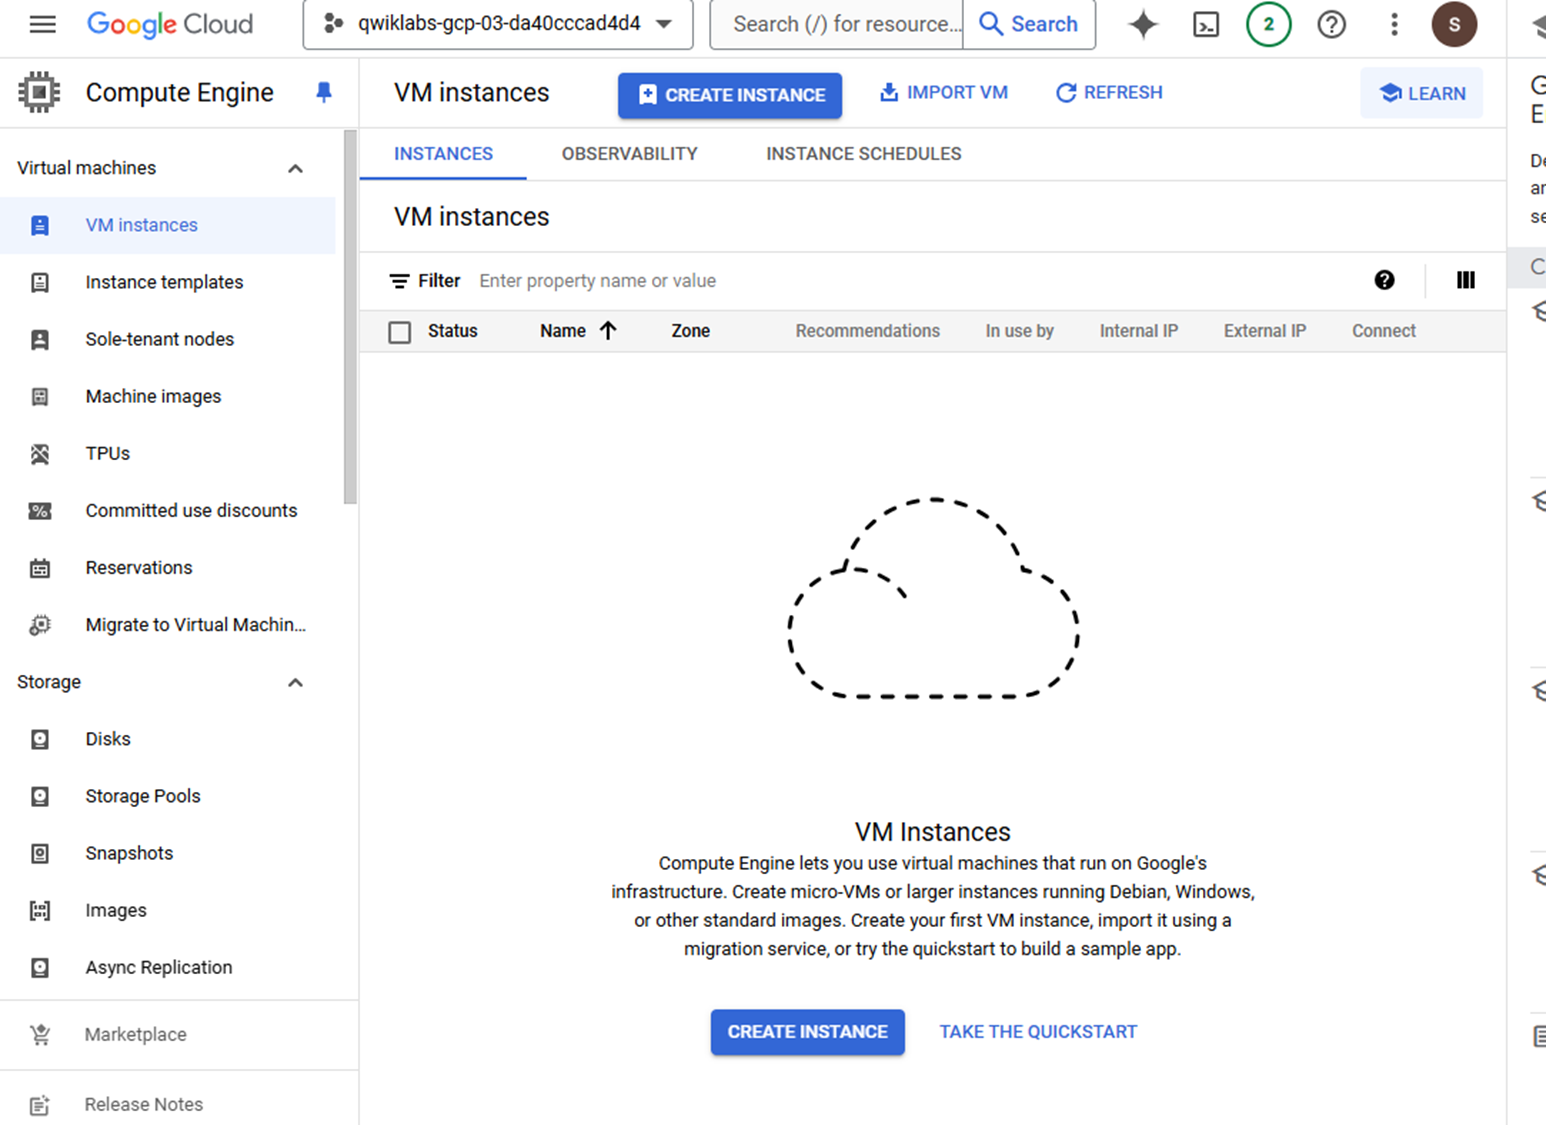Click the Filter lines icon
Screen dimensions: 1546x1125
pos(399,281)
